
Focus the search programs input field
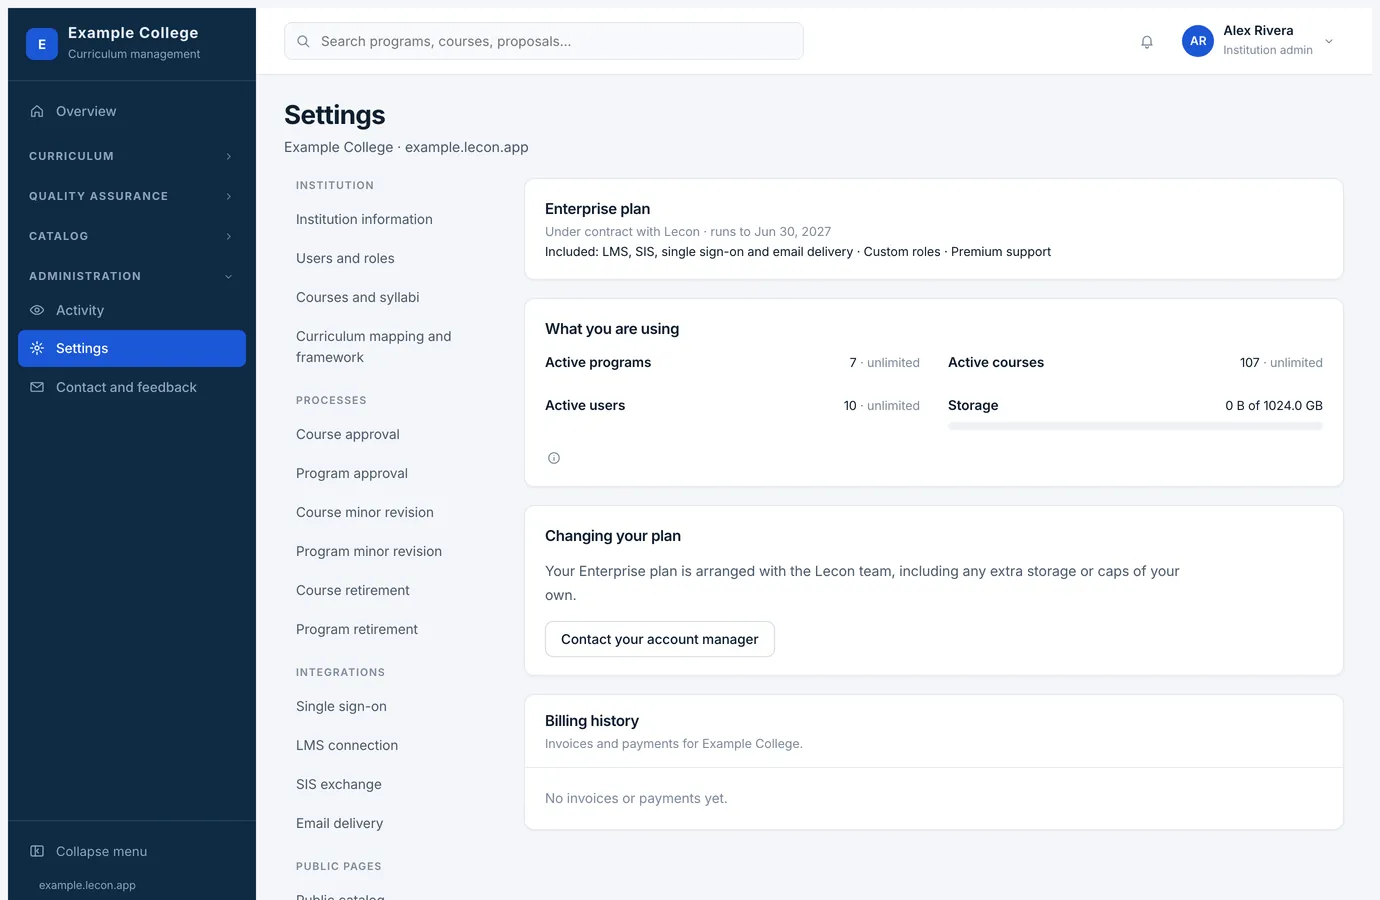coord(544,41)
